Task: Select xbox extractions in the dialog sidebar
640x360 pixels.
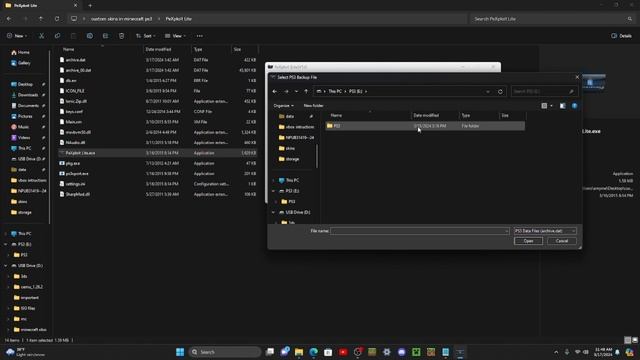Action: pos(296,127)
